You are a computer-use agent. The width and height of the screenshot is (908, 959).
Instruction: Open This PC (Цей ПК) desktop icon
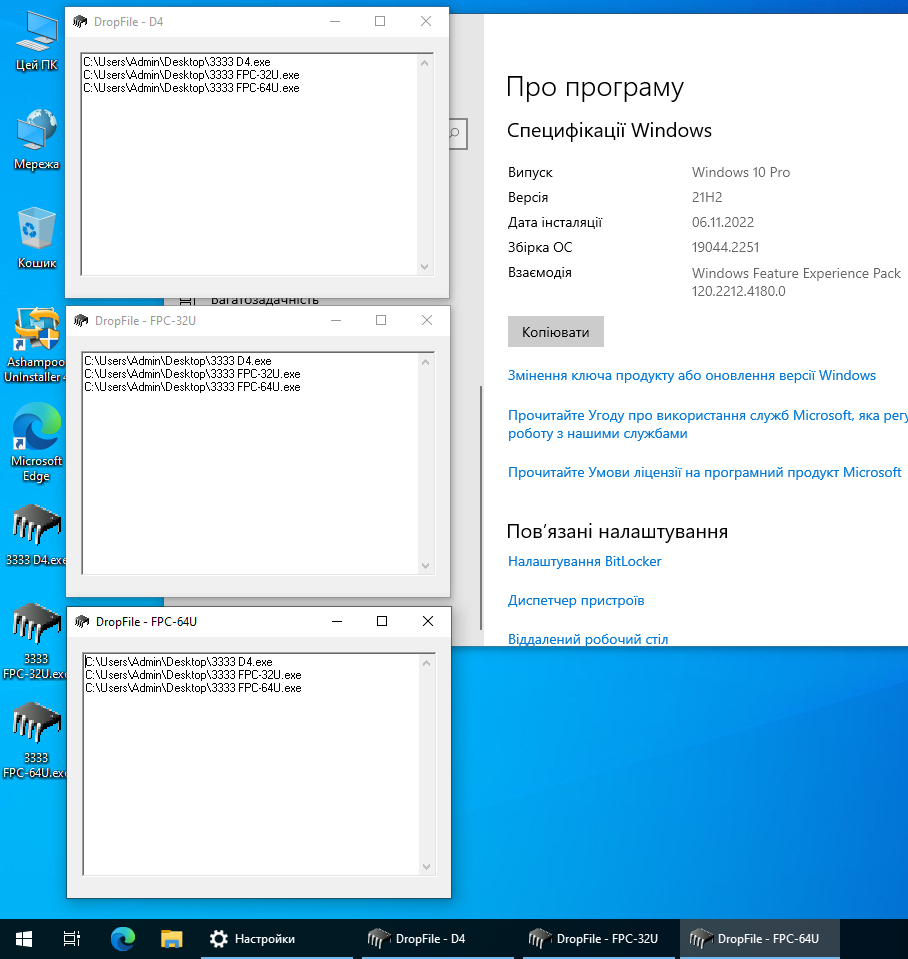(x=37, y=34)
